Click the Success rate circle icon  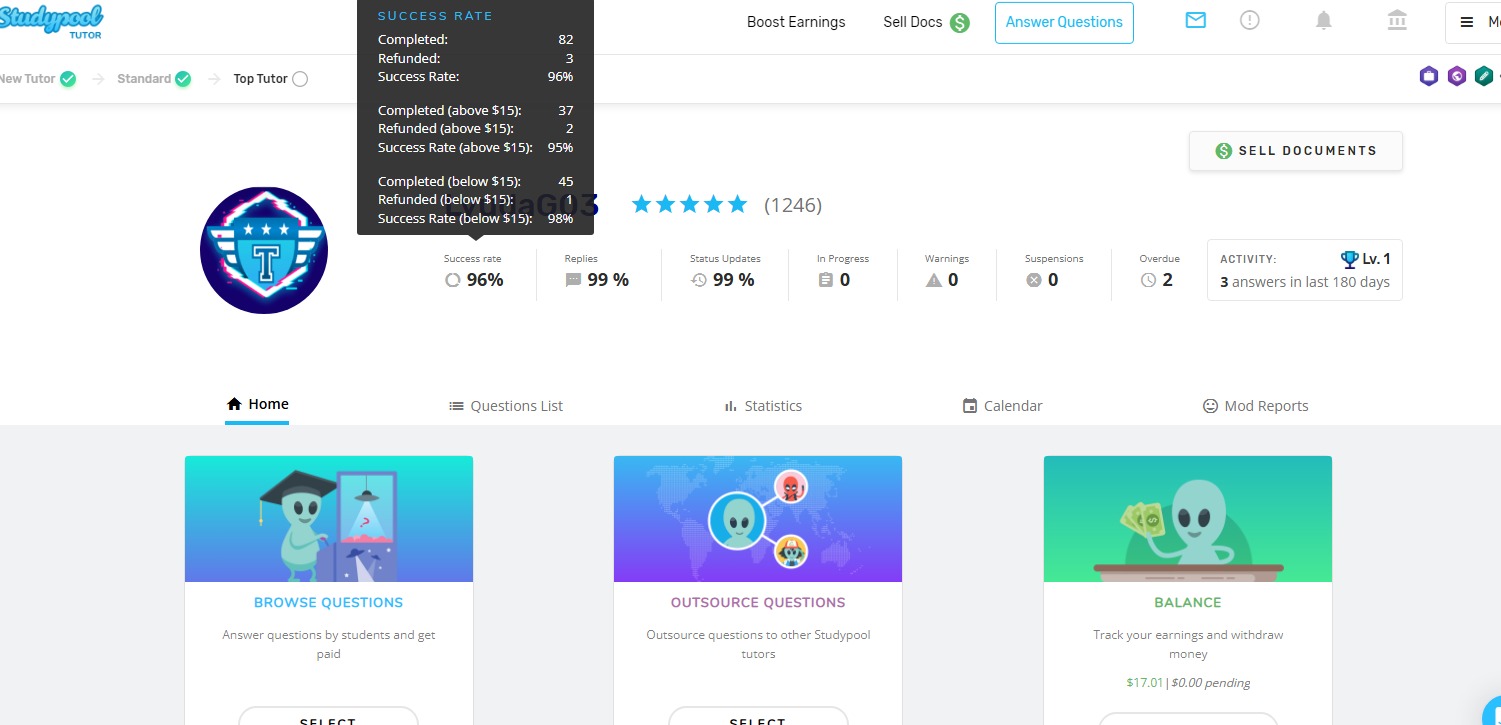coord(453,281)
